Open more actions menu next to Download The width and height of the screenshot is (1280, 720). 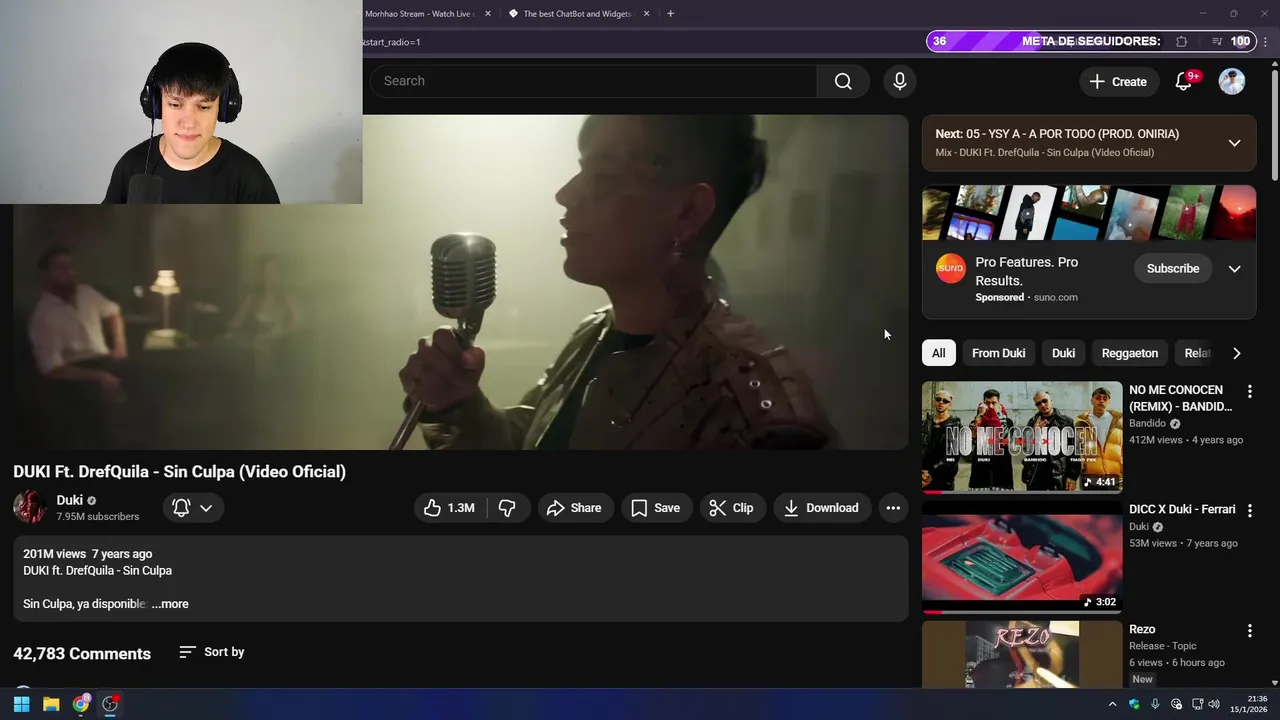[x=893, y=508]
